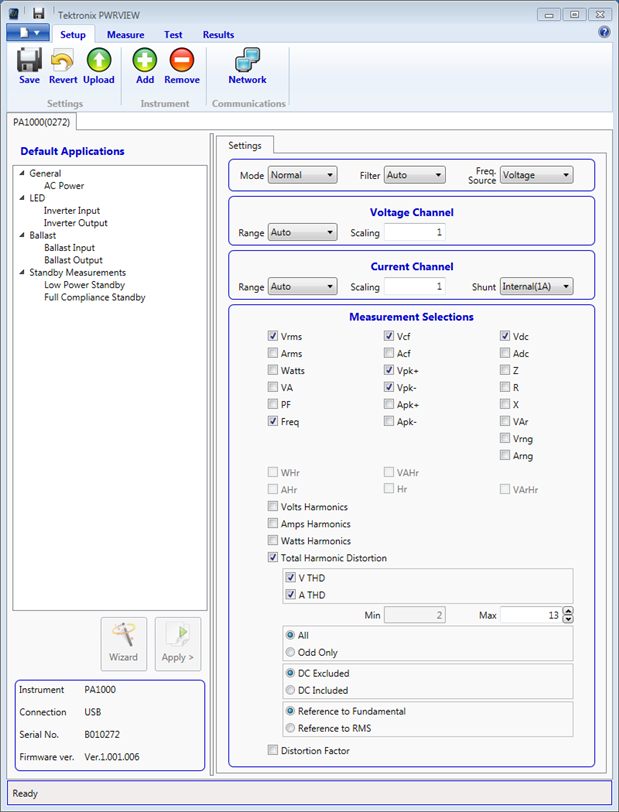Enable the Watts measurement checkbox

pos(272,370)
